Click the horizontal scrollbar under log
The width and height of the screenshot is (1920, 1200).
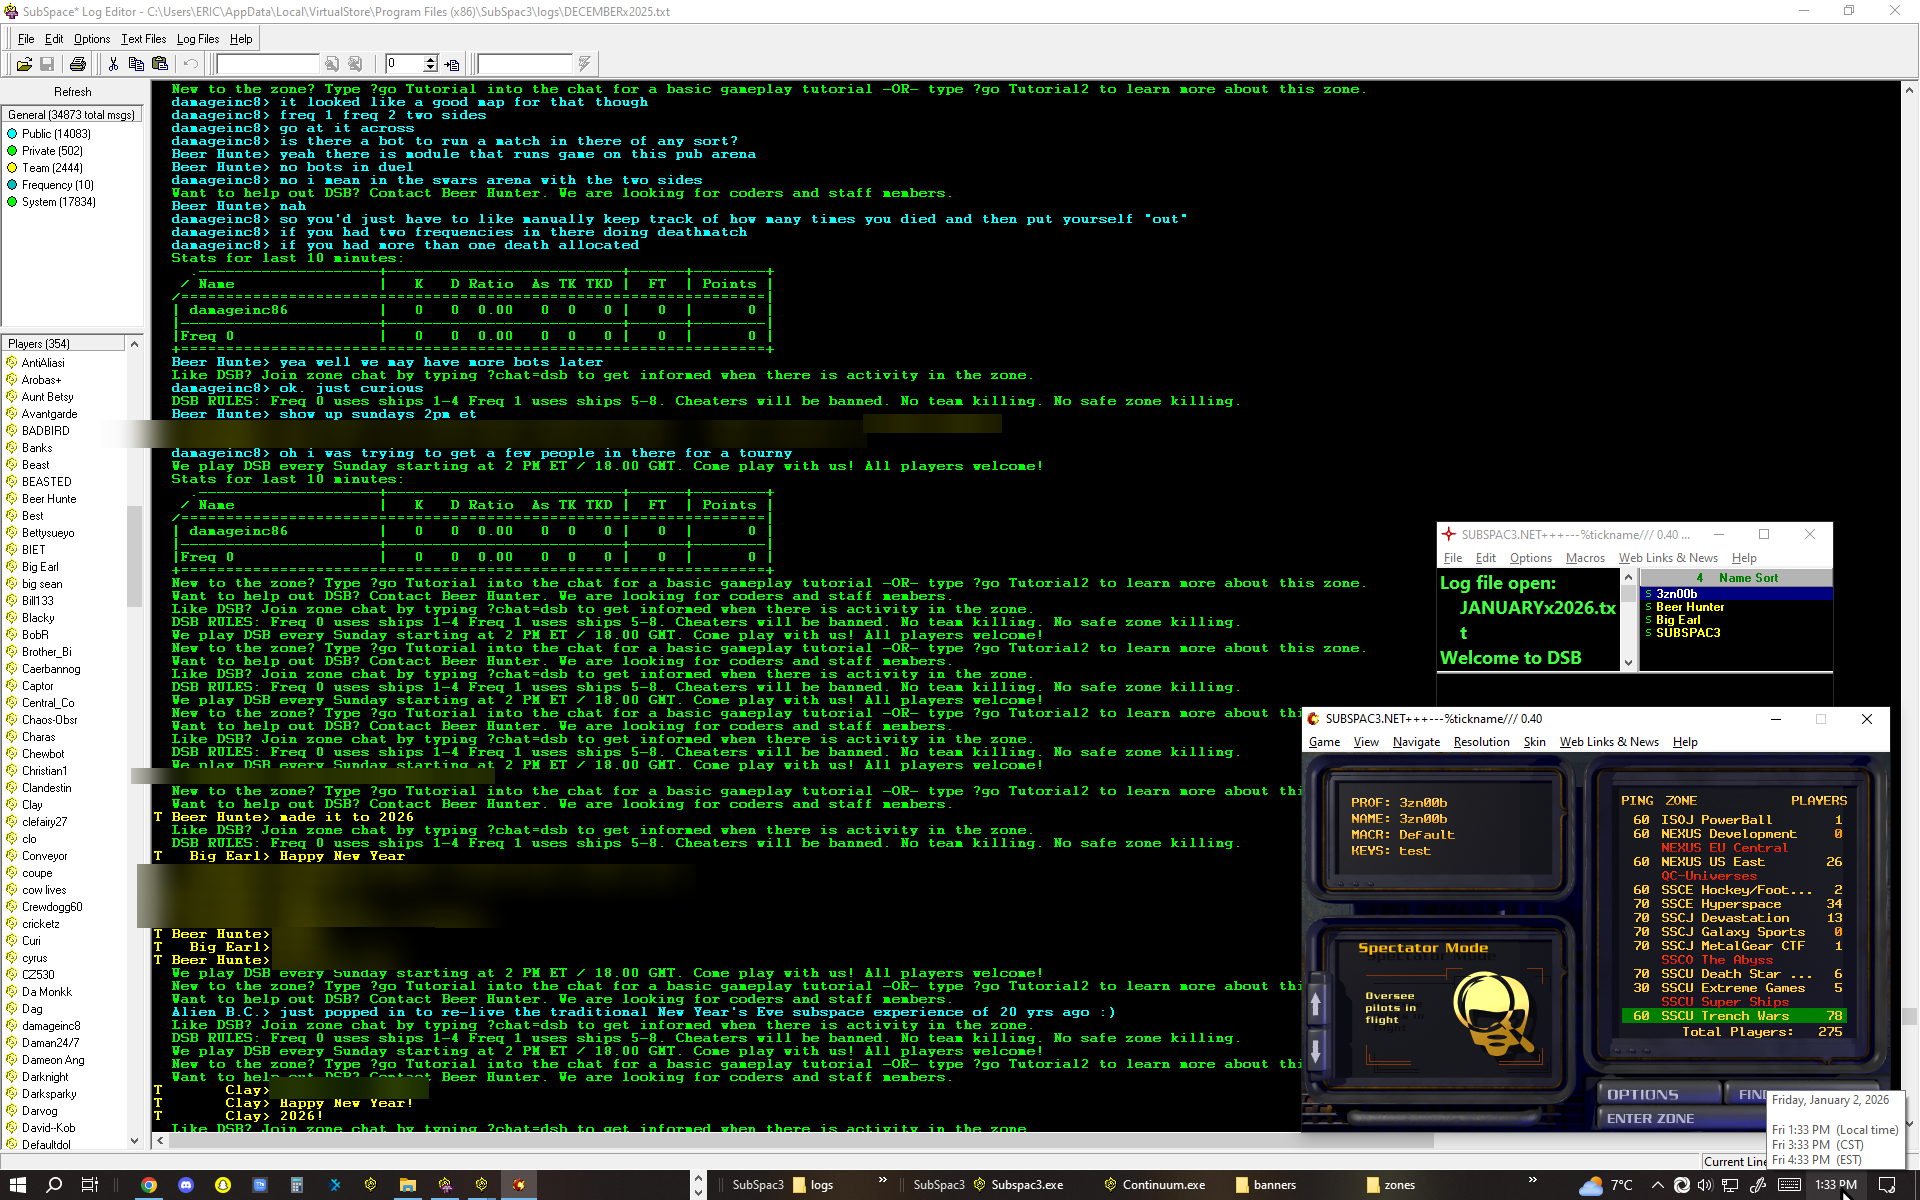pyautogui.click(x=800, y=1141)
